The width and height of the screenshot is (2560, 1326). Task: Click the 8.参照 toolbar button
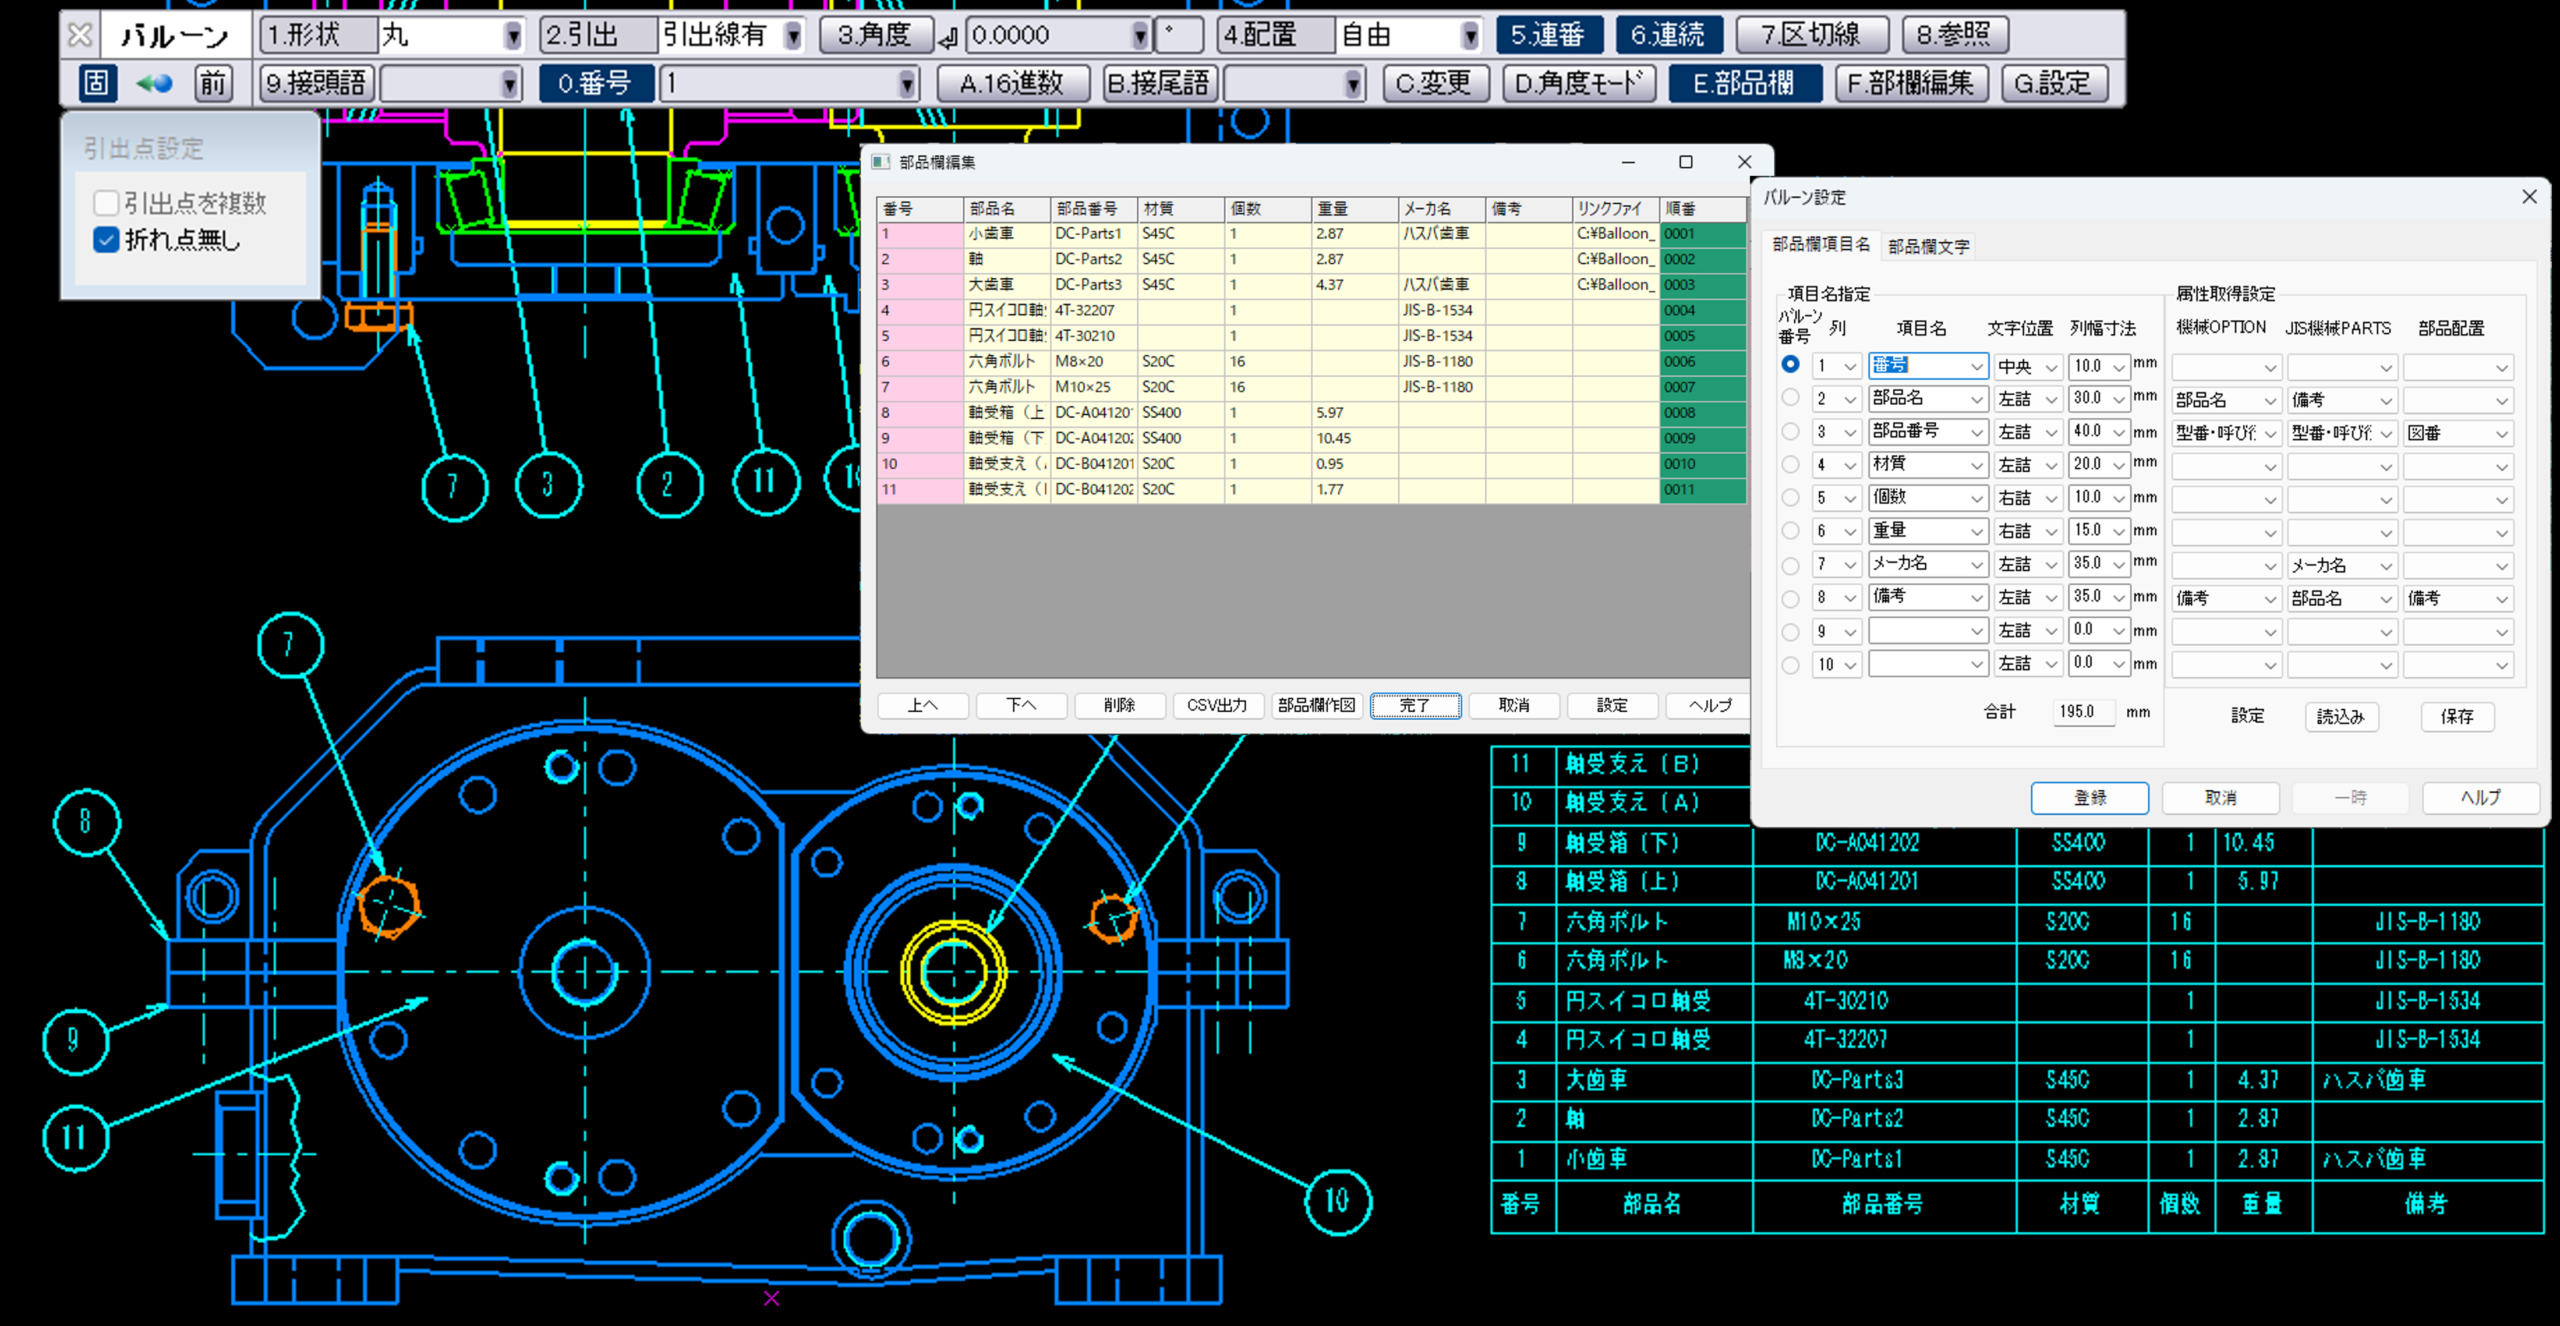[1955, 36]
